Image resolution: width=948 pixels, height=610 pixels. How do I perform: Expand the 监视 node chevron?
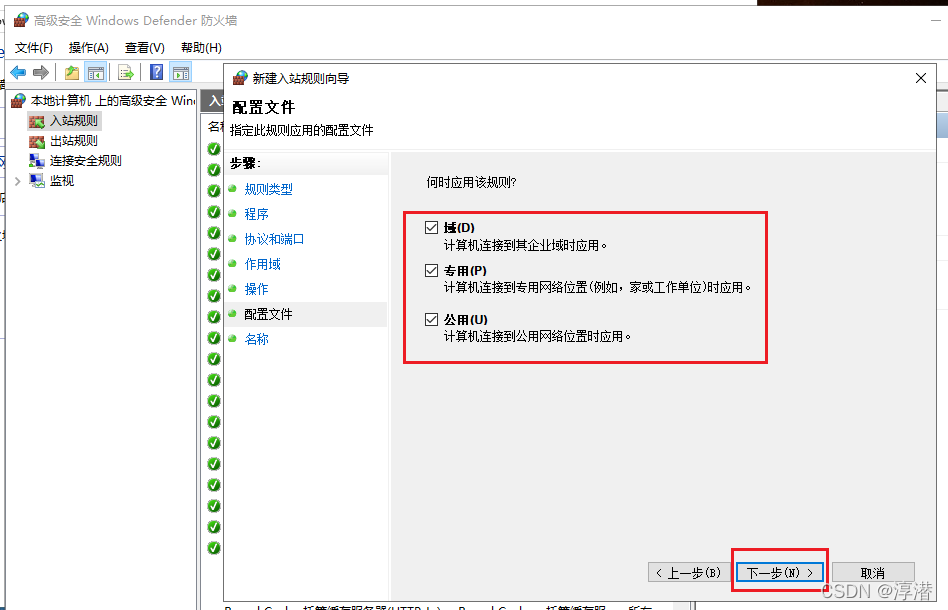pos(18,181)
